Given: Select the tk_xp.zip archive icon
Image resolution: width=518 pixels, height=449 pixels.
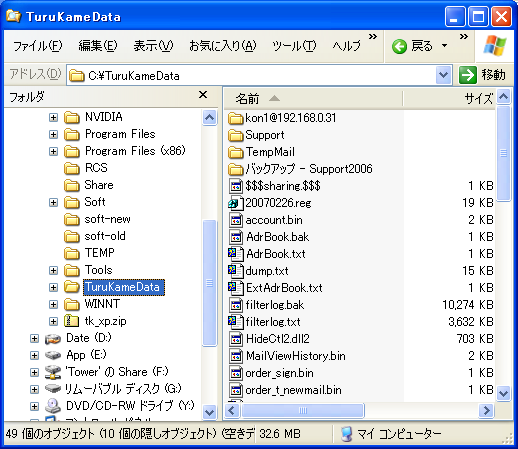Looking at the screenshot, I should pos(71,321).
